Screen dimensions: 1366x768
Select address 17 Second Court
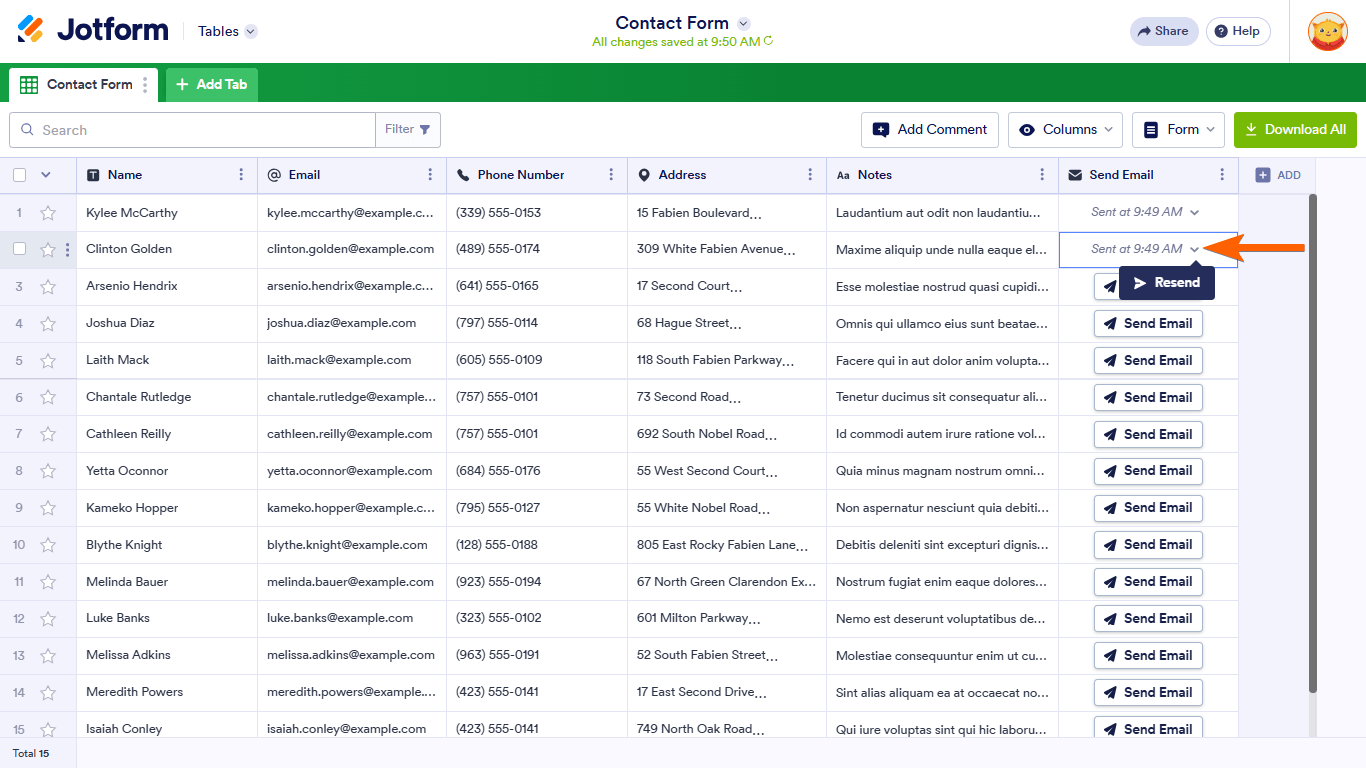[727, 287]
